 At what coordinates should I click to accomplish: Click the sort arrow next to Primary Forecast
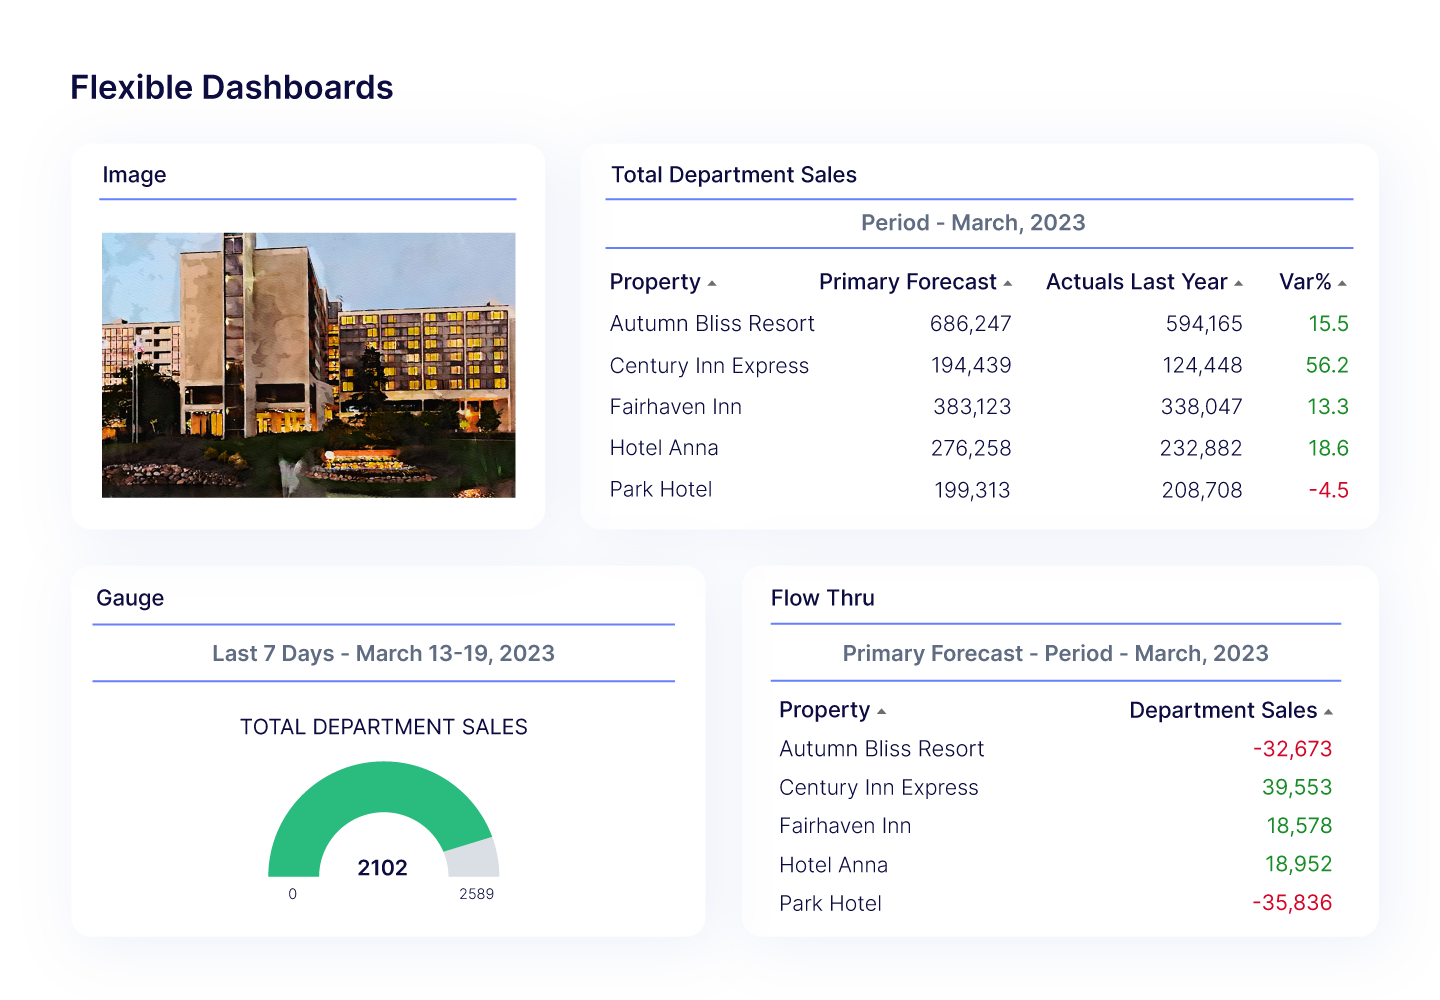[x=1009, y=283]
